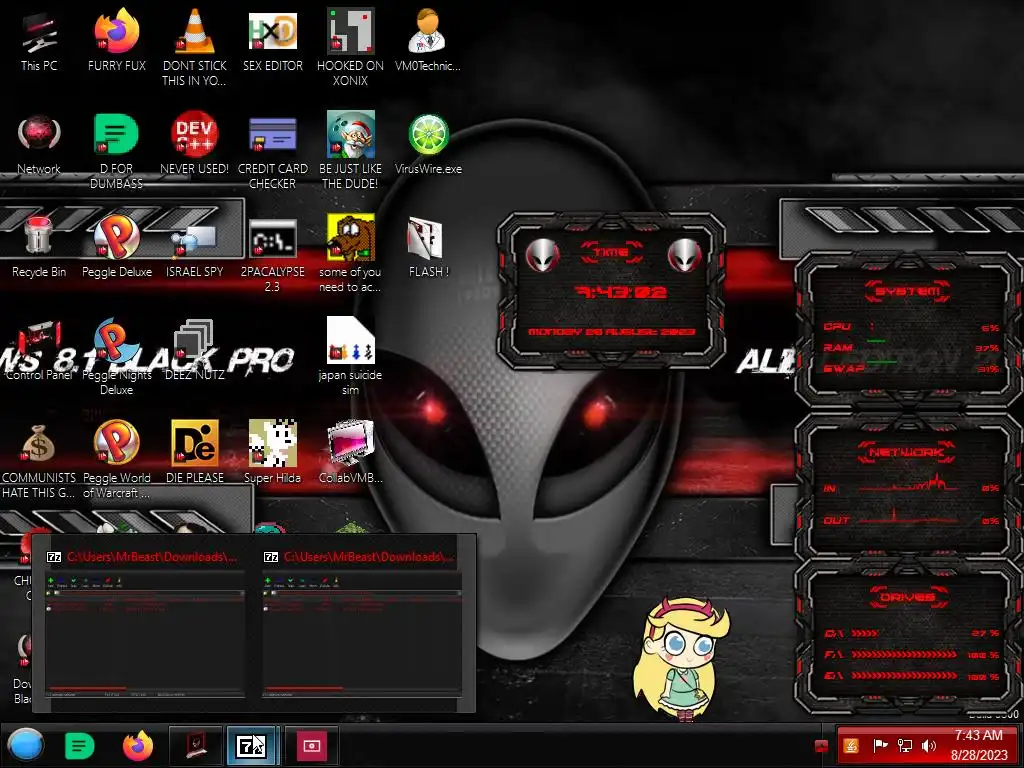
Task: Click the 7:43 AM taskbar clock
Action: pos(979,745)
